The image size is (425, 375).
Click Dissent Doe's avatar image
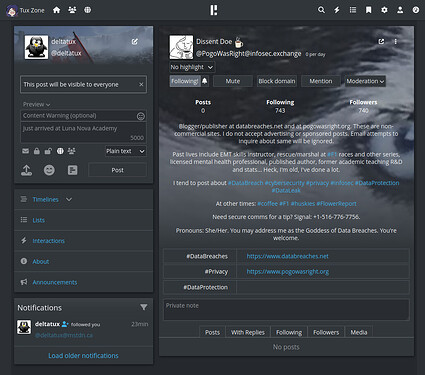click(x=181, y=47)
